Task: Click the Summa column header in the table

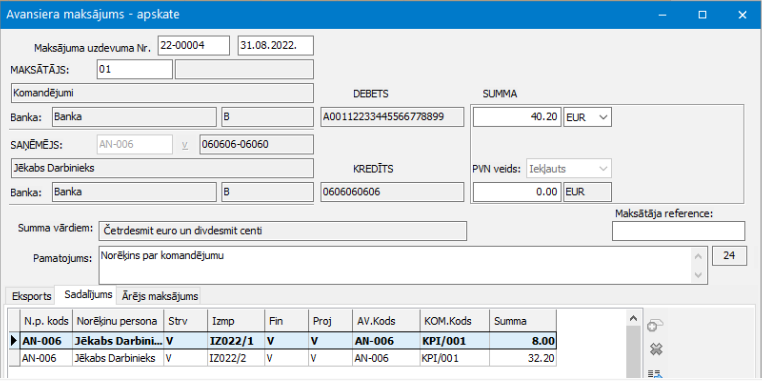Action: click(x=522, y=321)
